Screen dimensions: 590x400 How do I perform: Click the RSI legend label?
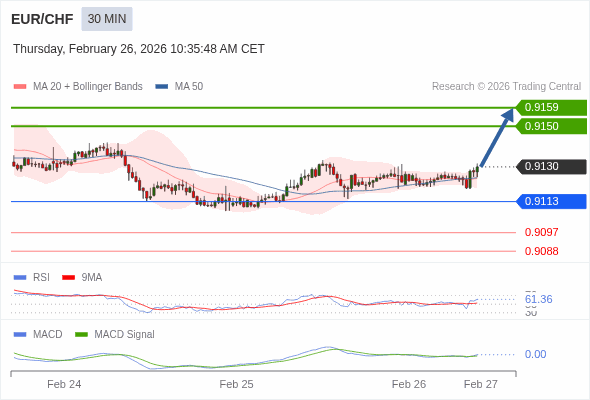click(x=41, y=278)
